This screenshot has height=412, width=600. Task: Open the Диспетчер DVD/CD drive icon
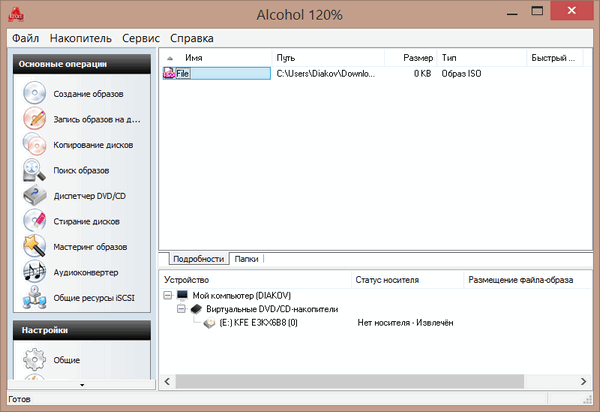(x=34, y=195)
